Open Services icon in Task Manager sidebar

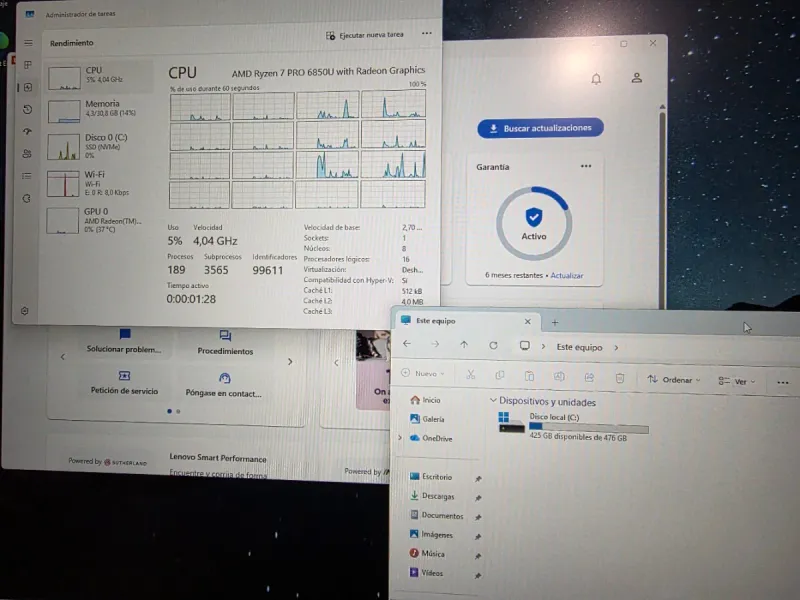tap(27, 198)
